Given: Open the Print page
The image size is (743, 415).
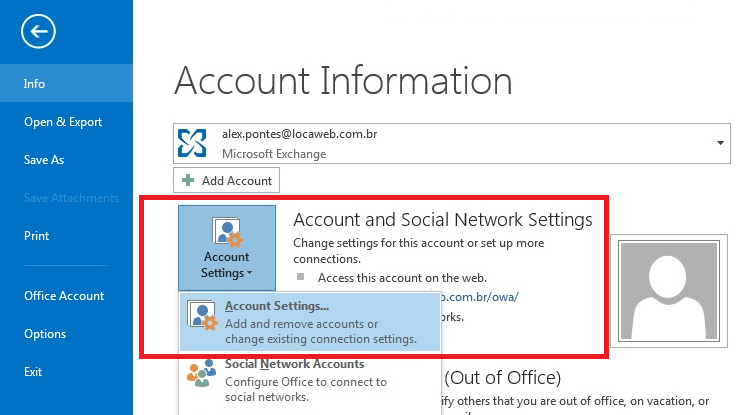Looking at the screenshot, I should point(36,235).
